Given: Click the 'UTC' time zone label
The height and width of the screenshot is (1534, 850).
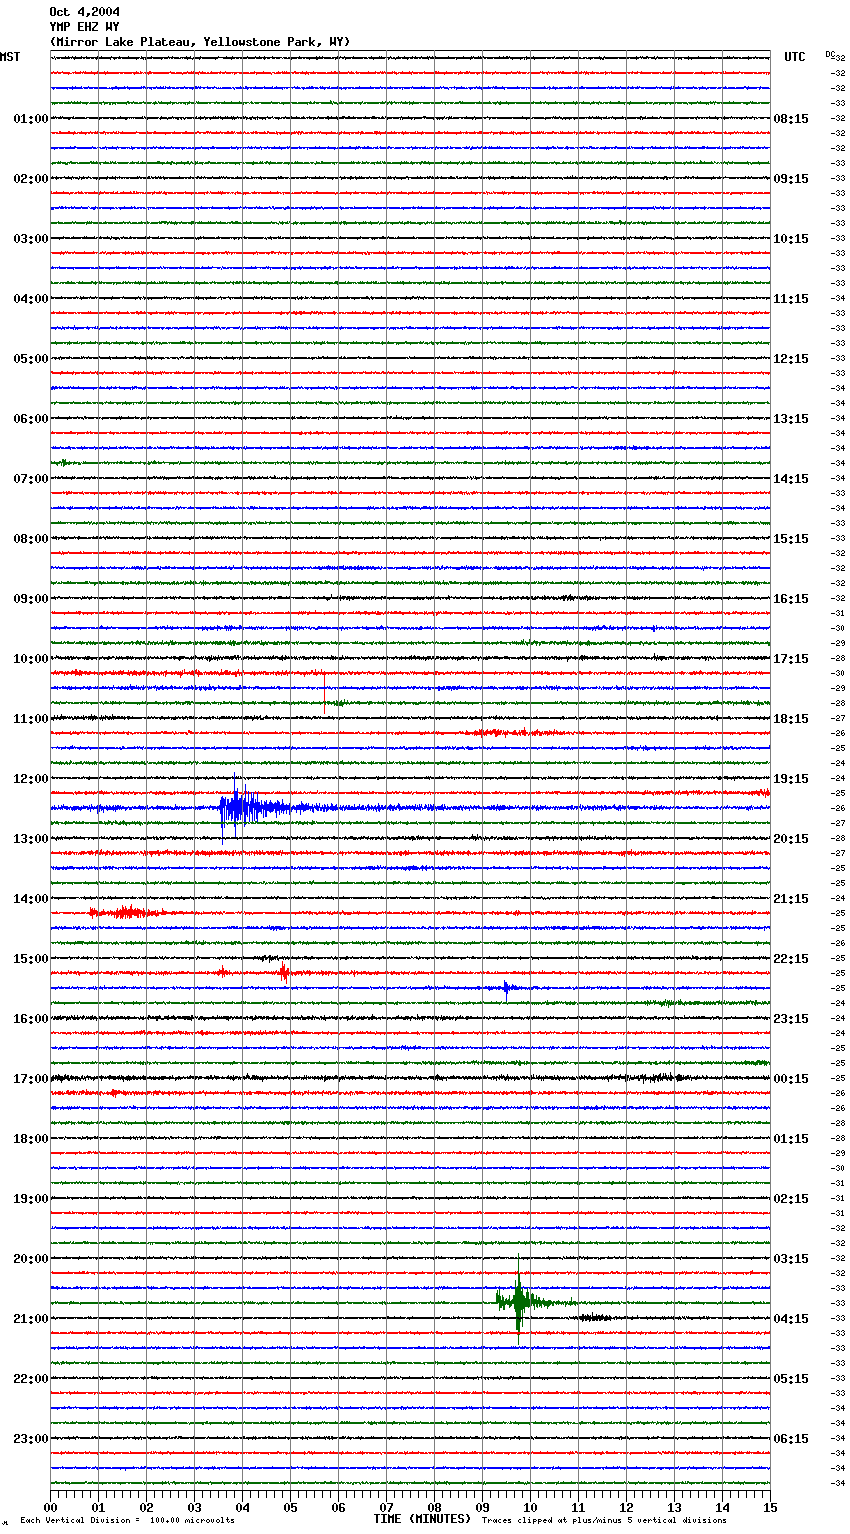Looking at the screenshot, I should click(795, 57).
